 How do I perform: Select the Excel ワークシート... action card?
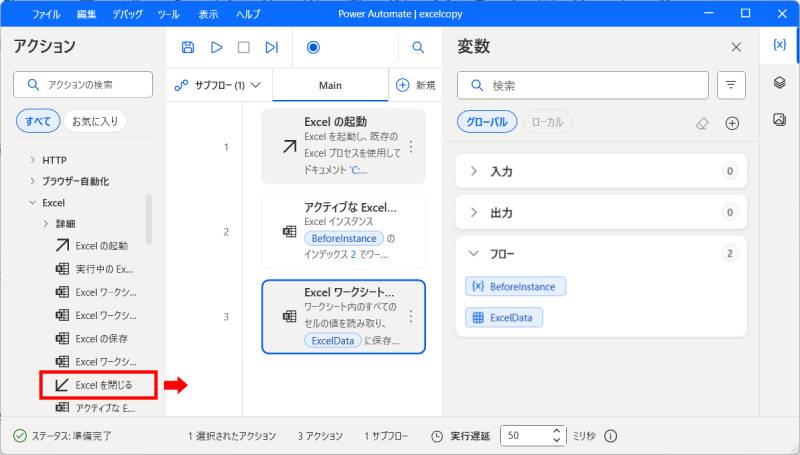343,317
